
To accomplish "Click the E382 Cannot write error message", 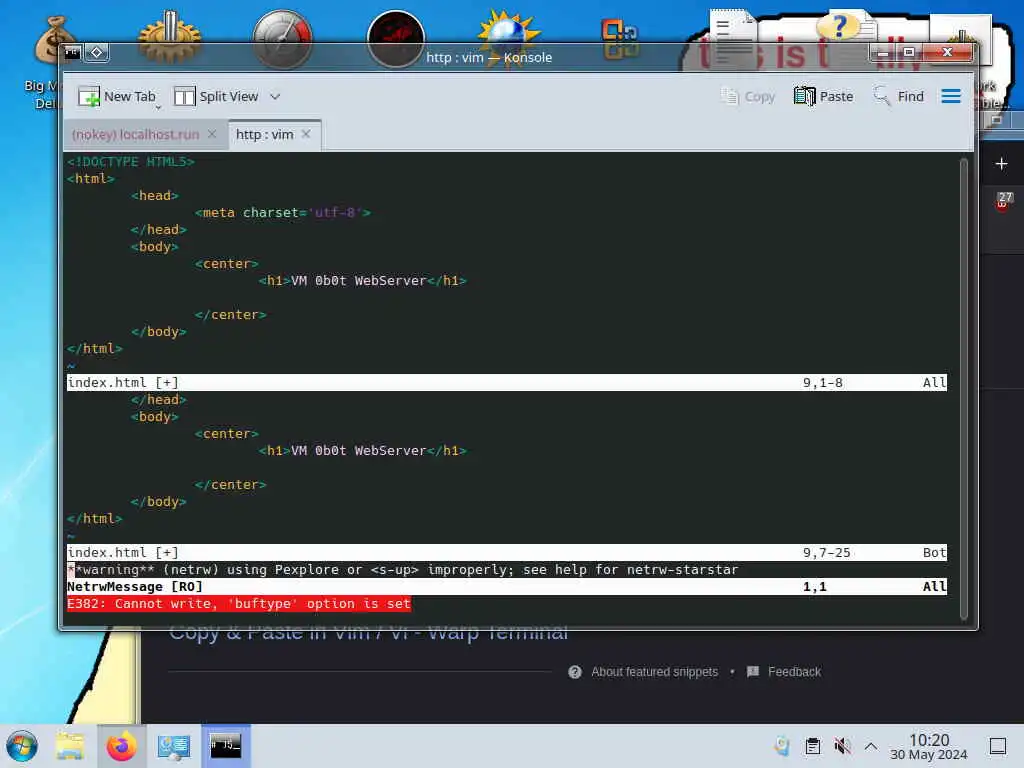I will point(239,603).
